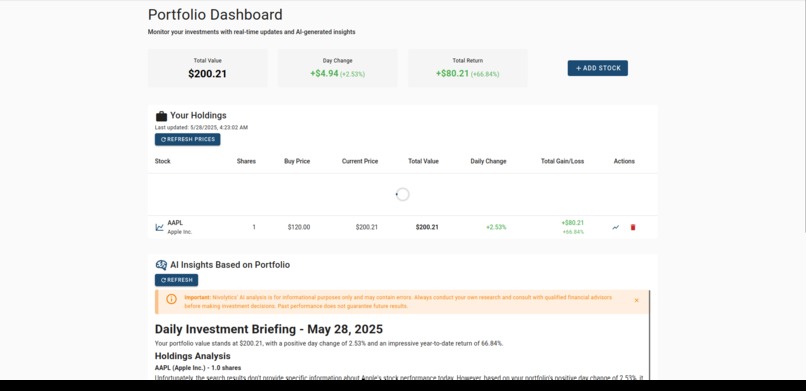
Task: Click the Stock column header
Action: tap(162, 161)
